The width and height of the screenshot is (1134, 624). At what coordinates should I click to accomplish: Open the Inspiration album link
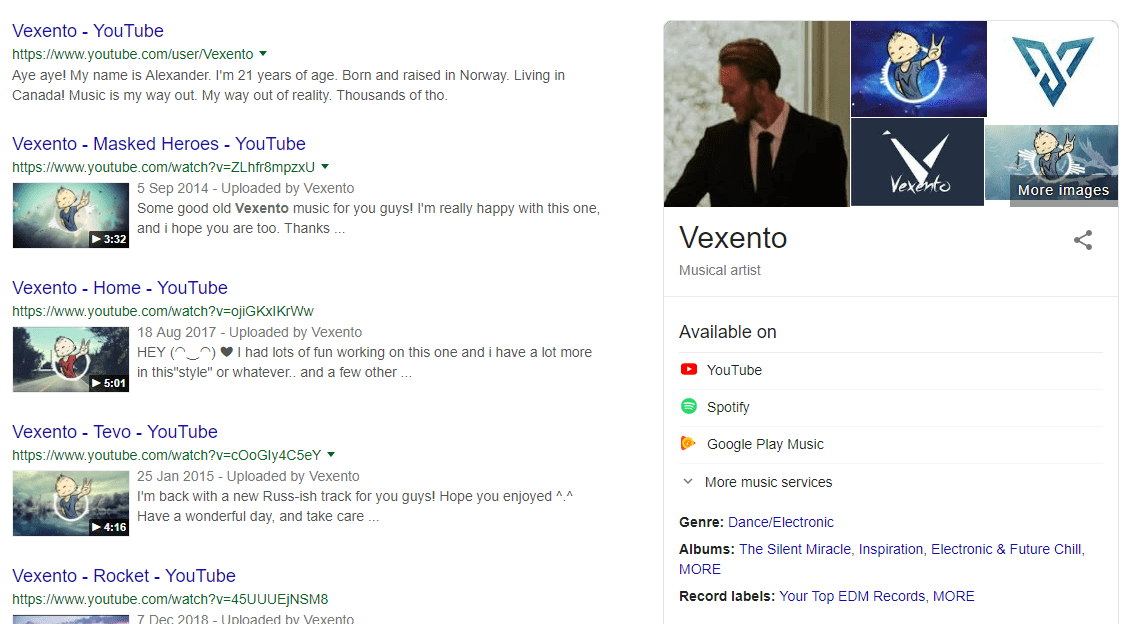coord(891,549)
